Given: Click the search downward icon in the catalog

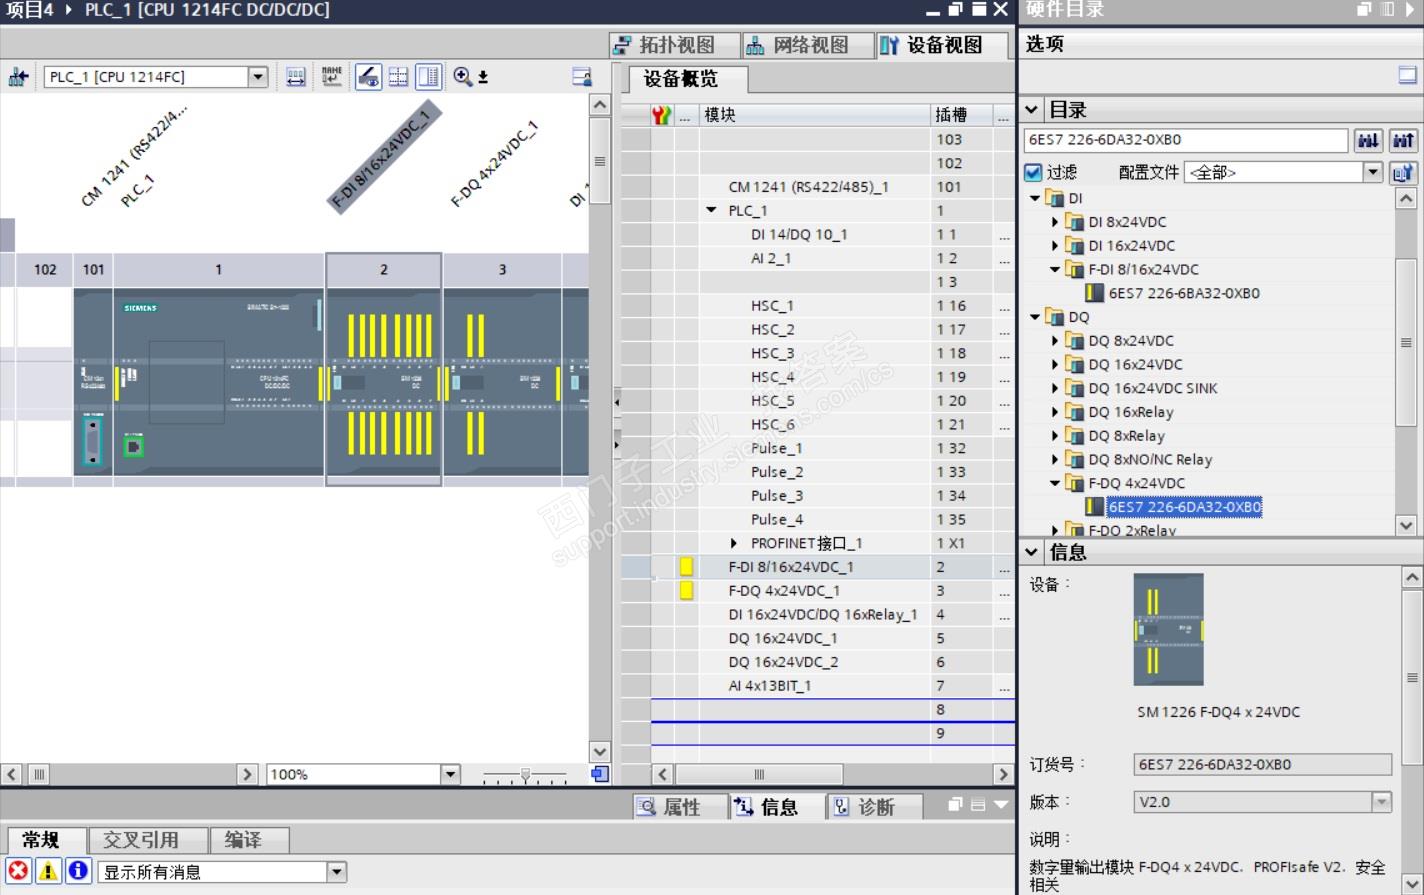Looking at the screenshot, I should 1367,141.
